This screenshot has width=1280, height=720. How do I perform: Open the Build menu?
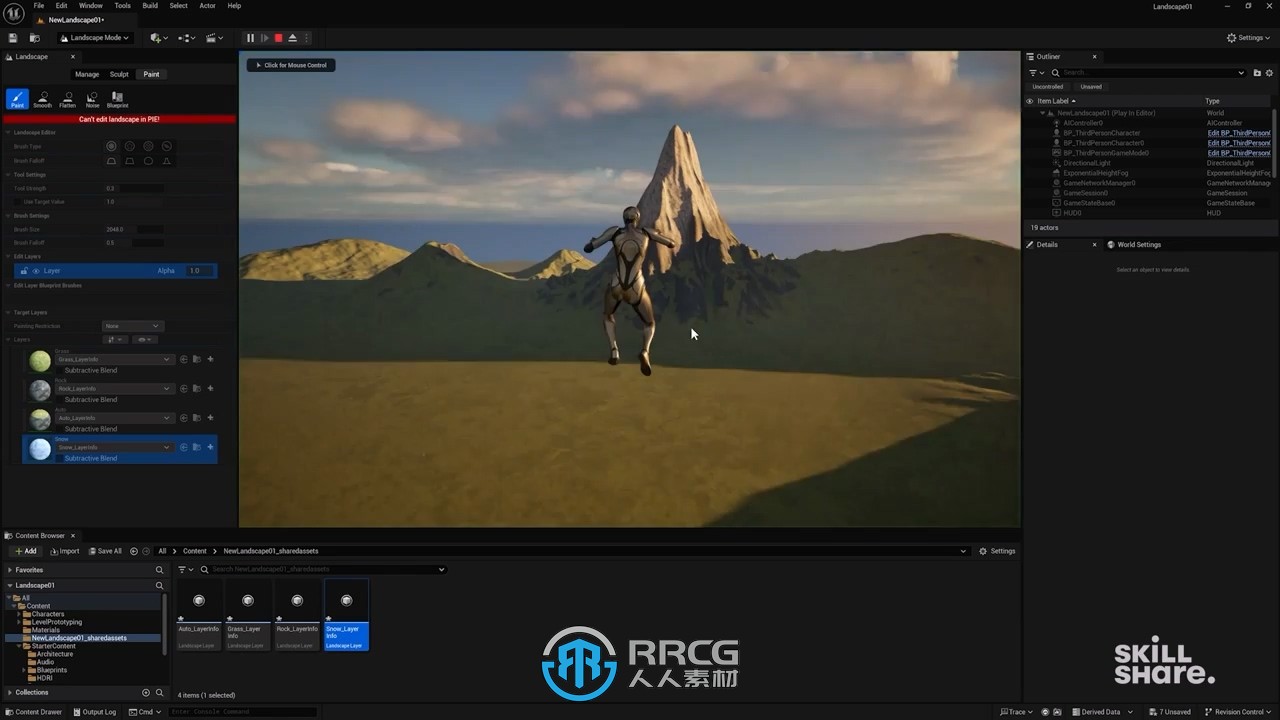(x=150, y=6)
